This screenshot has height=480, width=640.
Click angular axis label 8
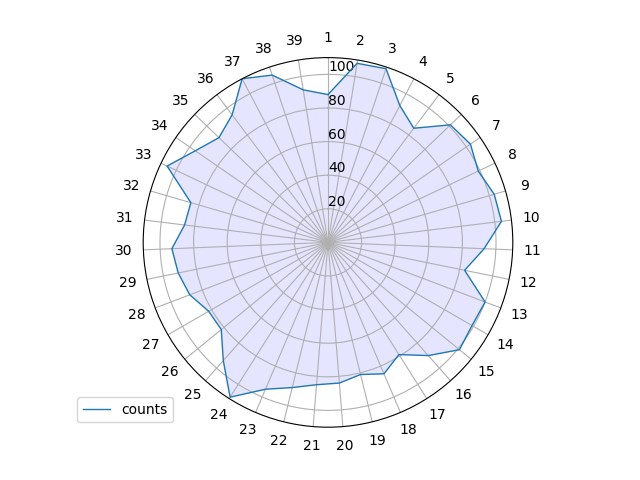(512, 154)
